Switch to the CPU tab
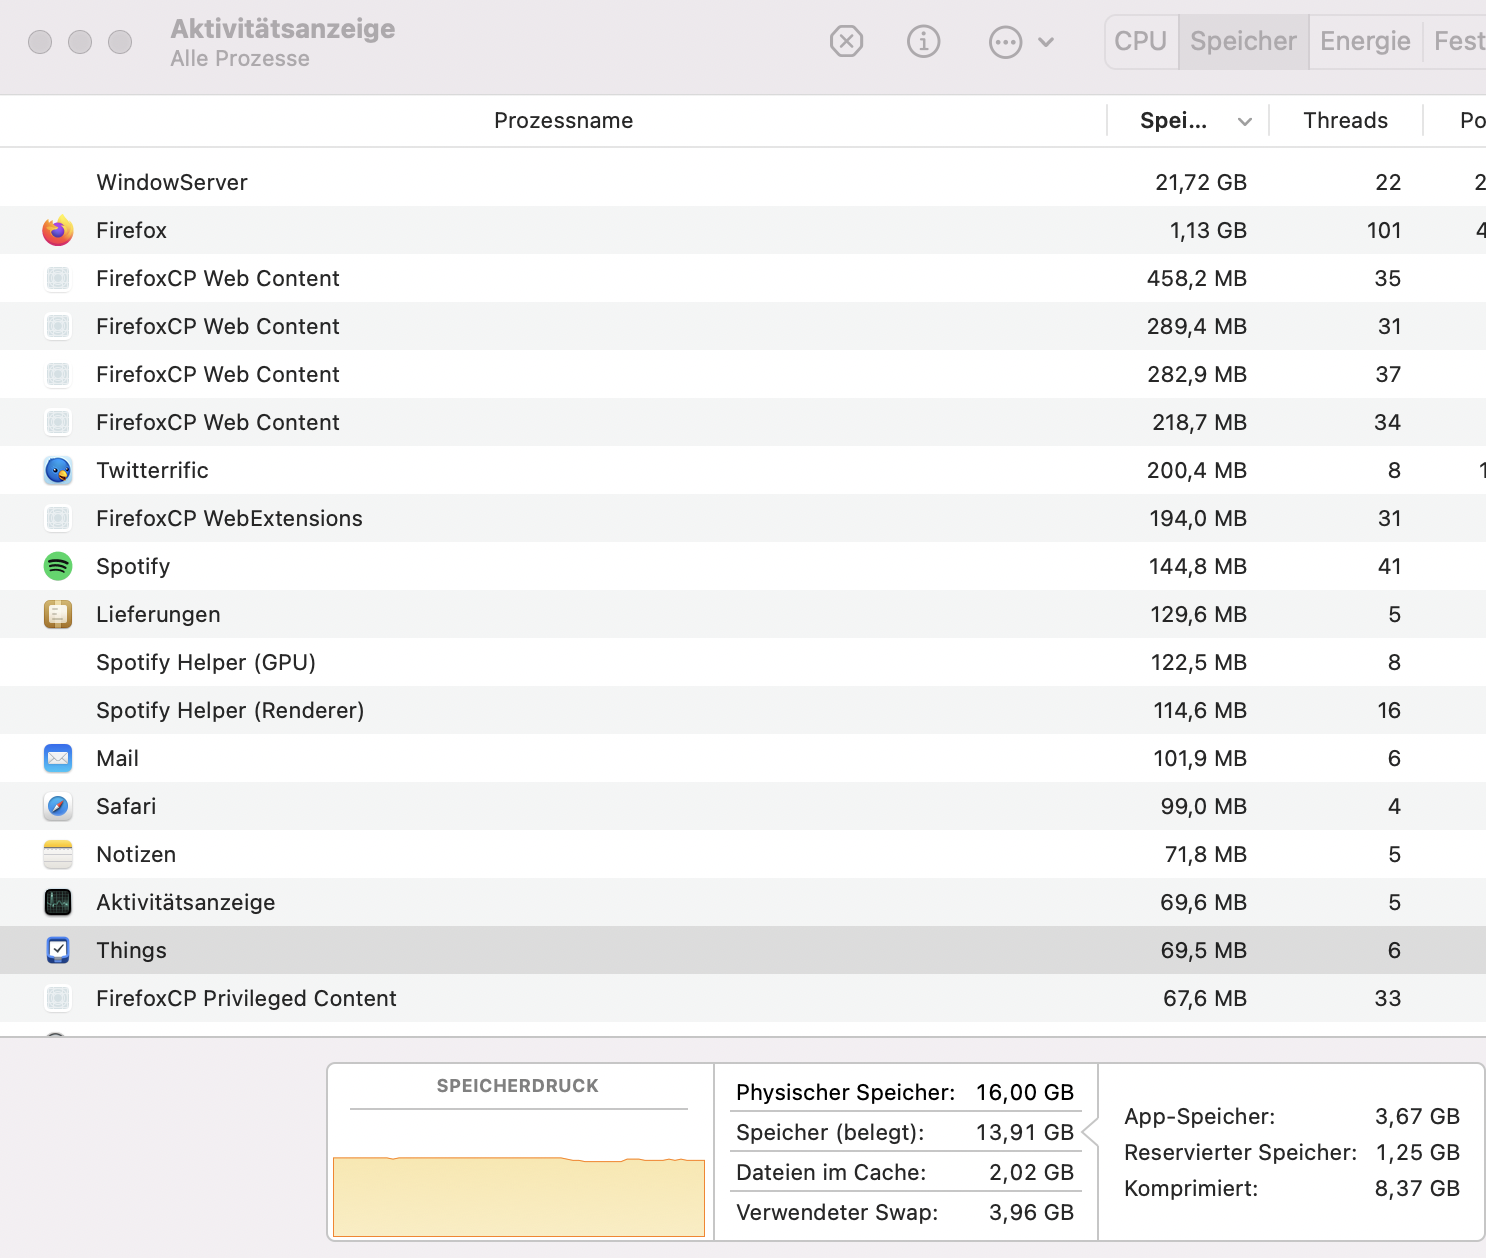Image resolution: width=1486 pixels, height=1258 pixels. point(1141,41)
